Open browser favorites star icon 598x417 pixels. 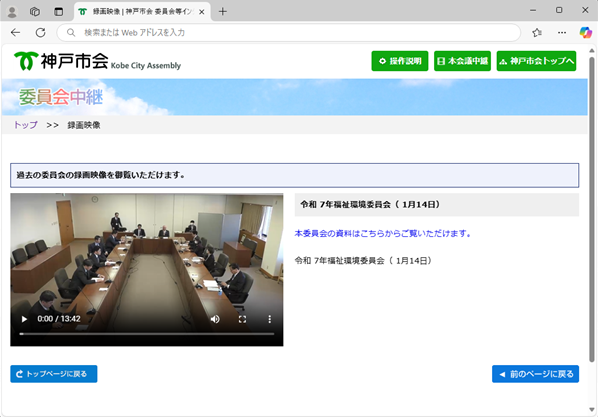(x=537, y=33)
